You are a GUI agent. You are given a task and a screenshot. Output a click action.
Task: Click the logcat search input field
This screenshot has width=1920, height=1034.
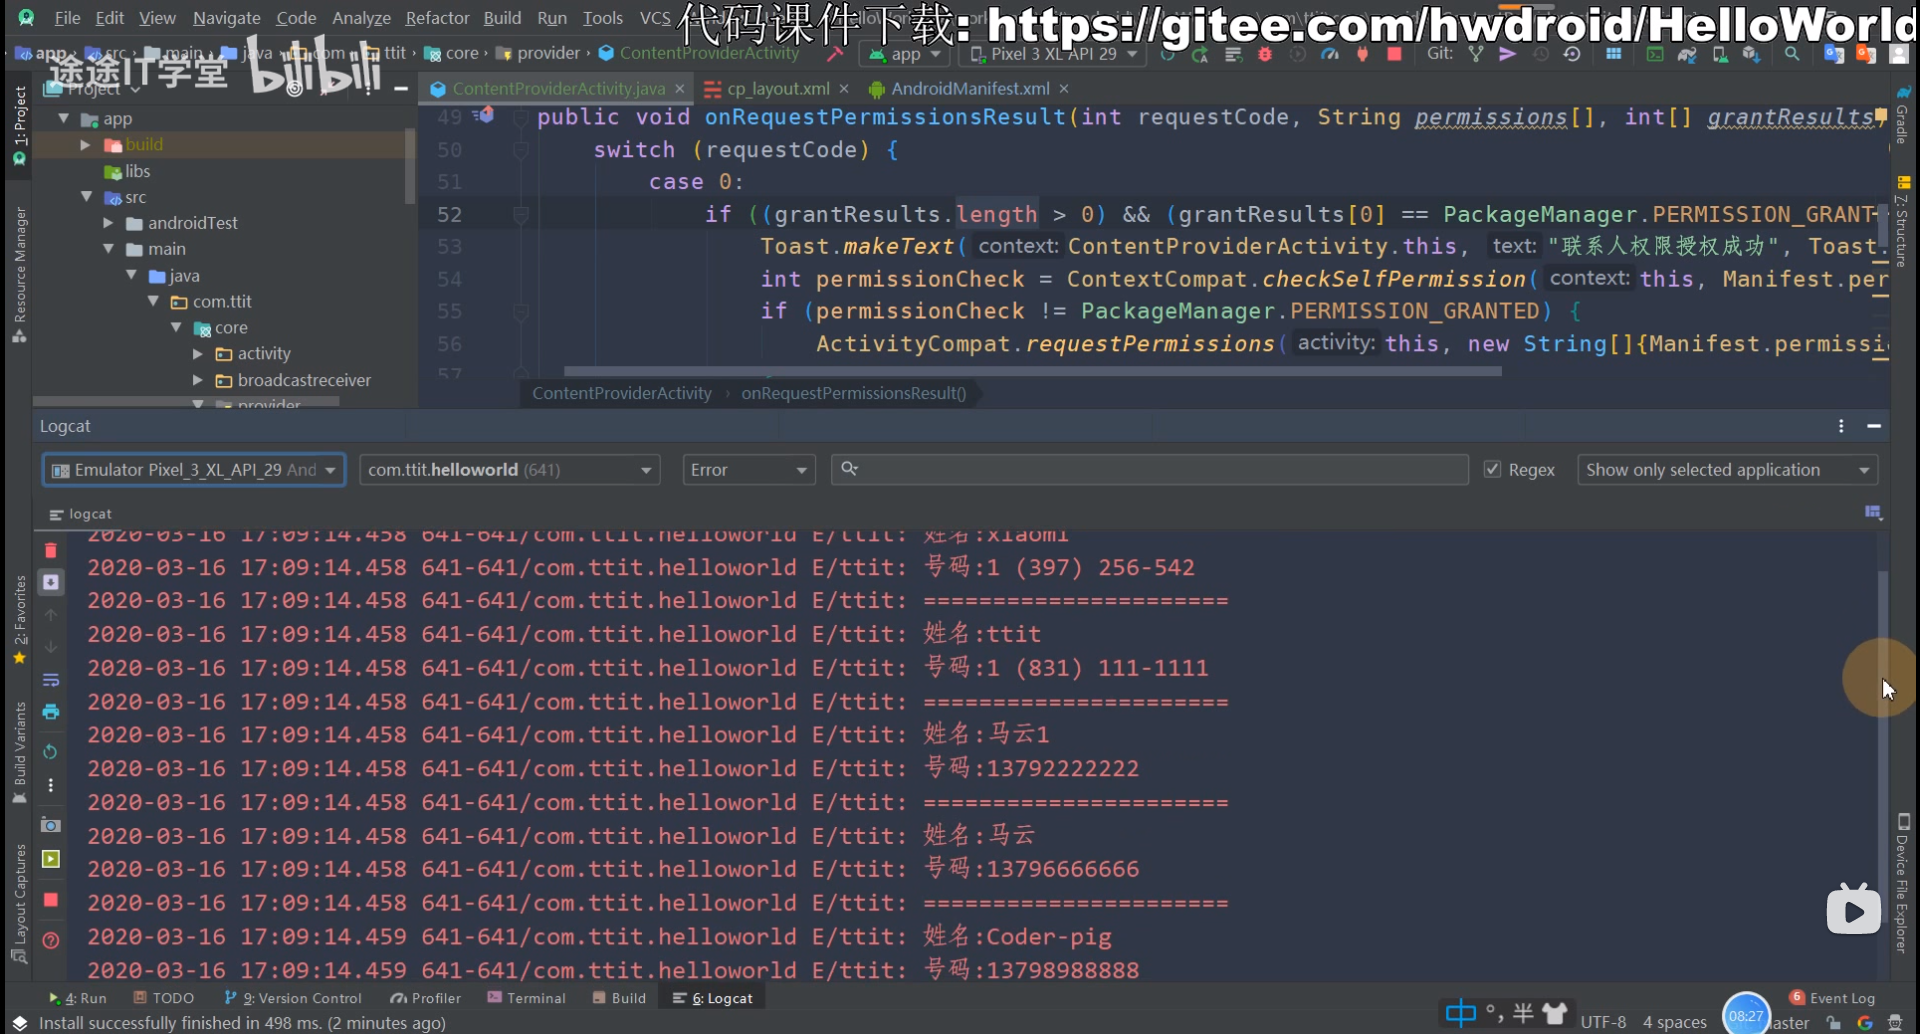(x=1149, y=469)
